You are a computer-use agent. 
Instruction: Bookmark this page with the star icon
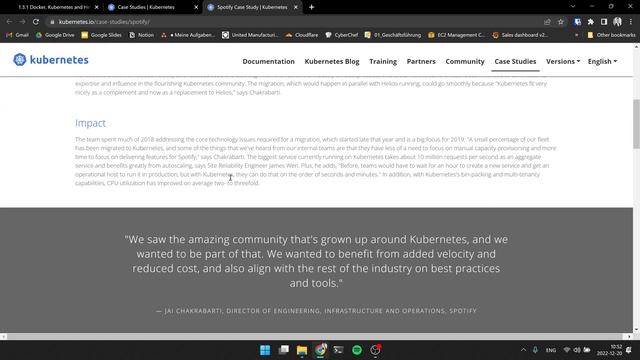coord(561,22)
